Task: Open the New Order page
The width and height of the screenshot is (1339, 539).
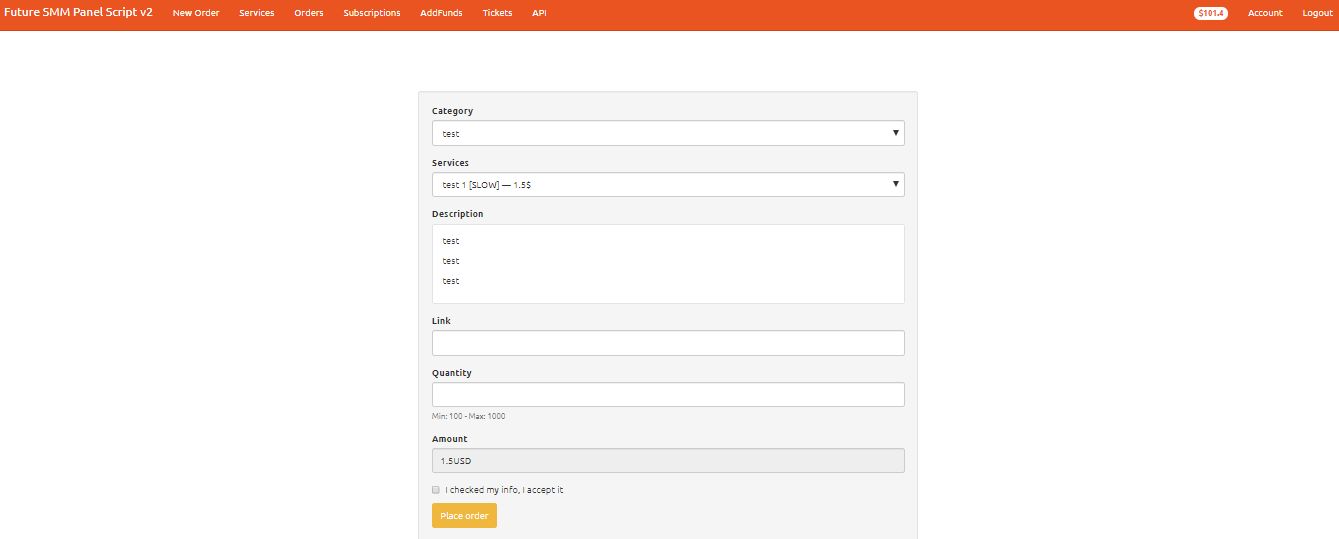Action: [196, 13]
